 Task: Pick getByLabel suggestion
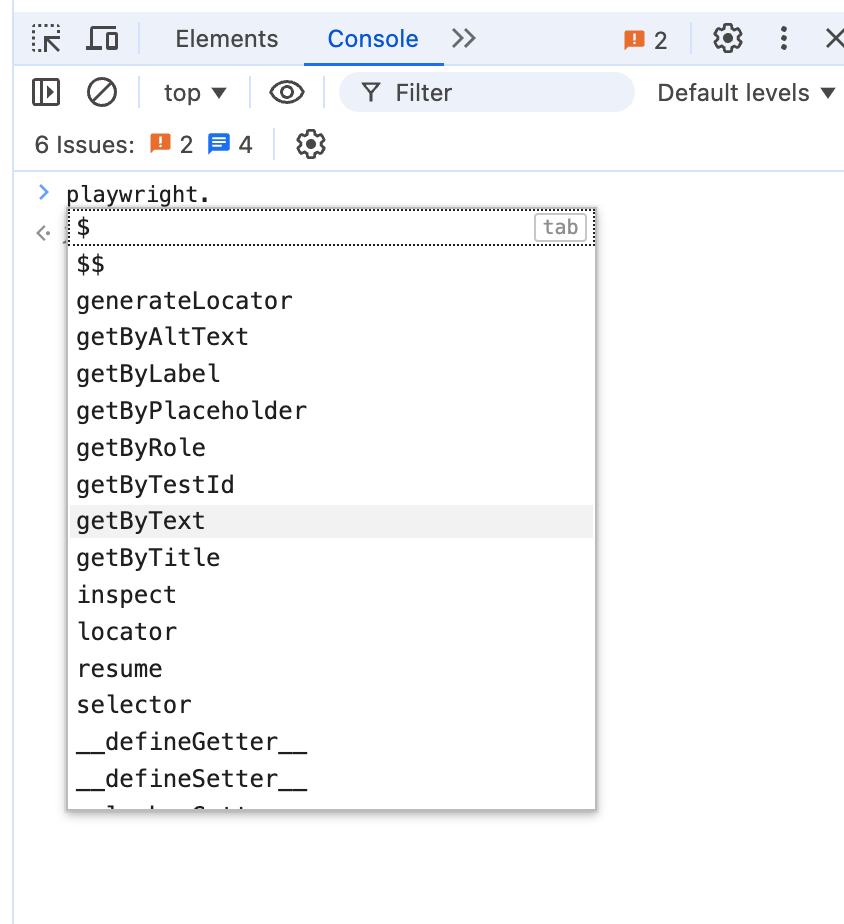pos(332,374)
